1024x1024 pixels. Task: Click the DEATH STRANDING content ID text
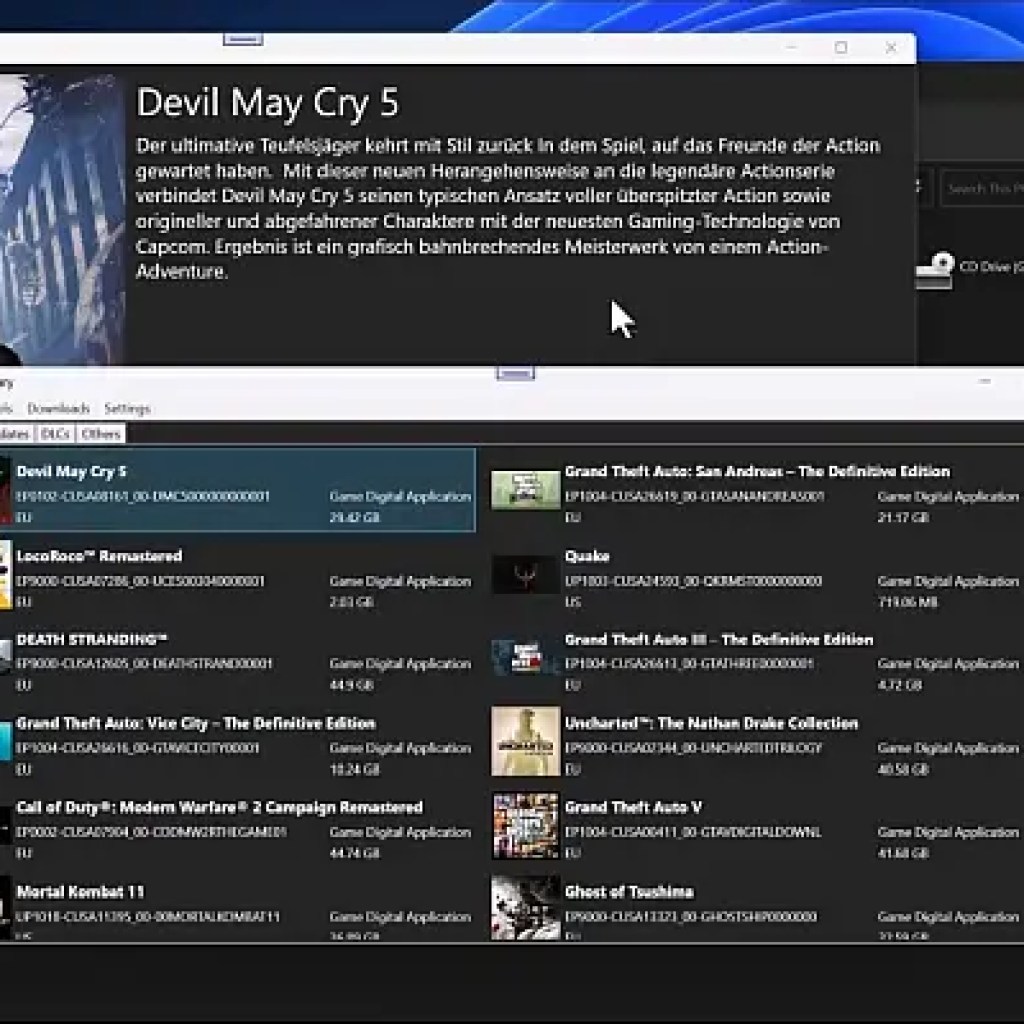click(x=144, y=664)
